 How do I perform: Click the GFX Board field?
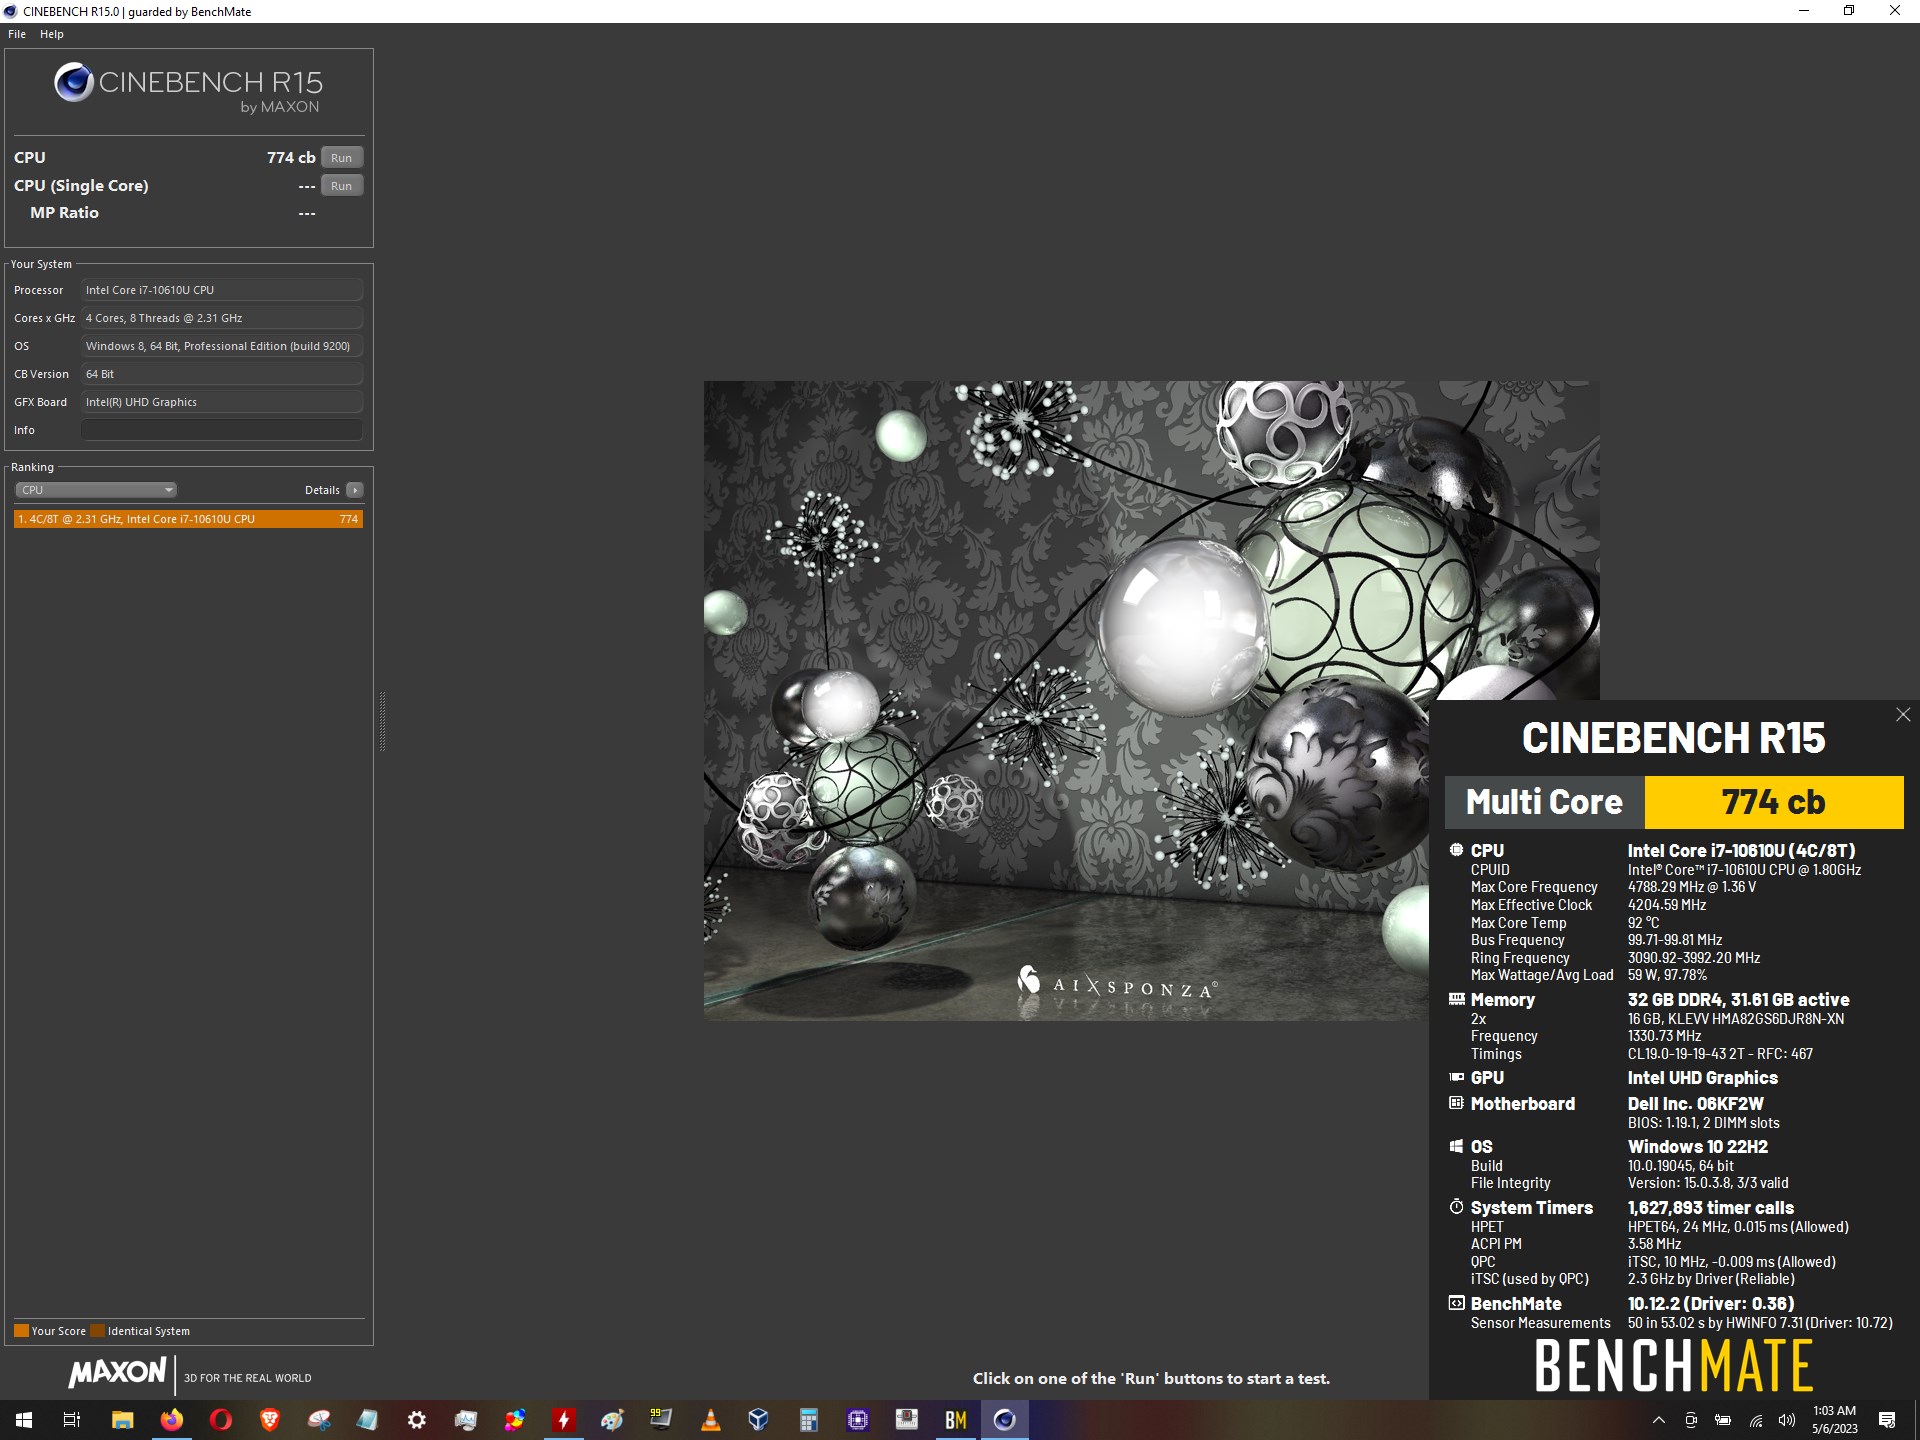click(222, 402)
